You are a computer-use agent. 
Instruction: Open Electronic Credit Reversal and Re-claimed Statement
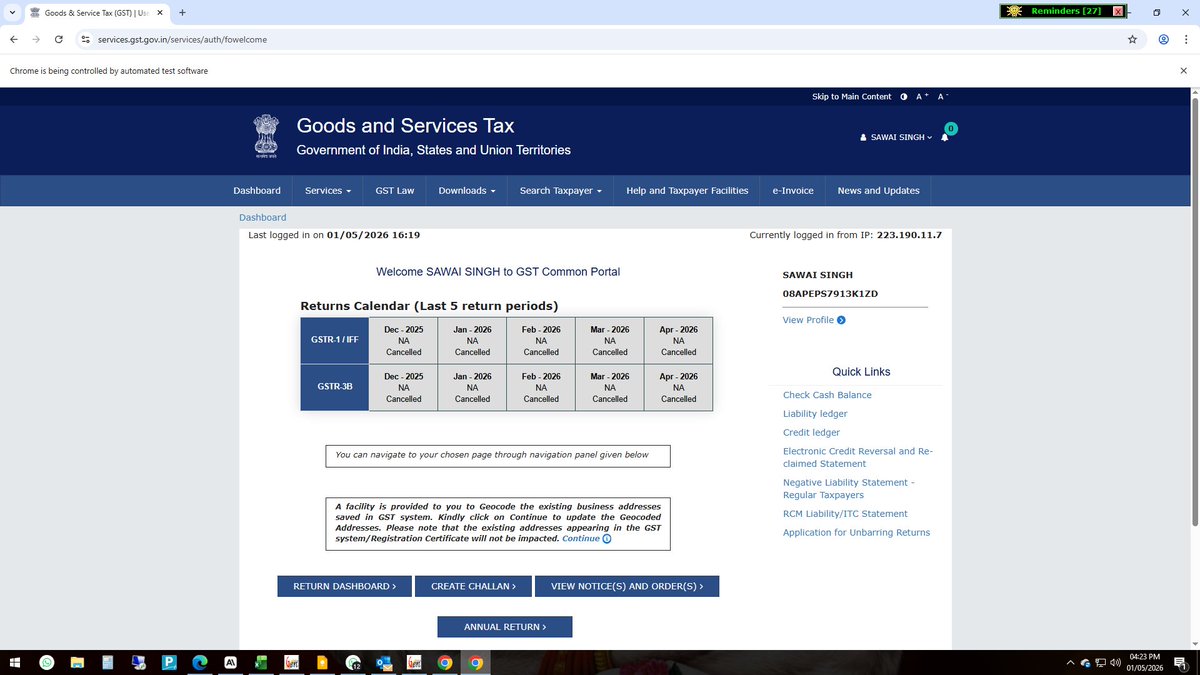858,457
